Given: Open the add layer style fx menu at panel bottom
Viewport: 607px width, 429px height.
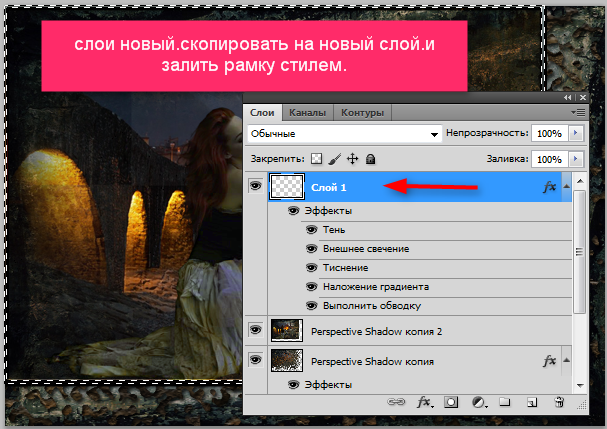Looking at the screenshot, I should coord(425,402).
